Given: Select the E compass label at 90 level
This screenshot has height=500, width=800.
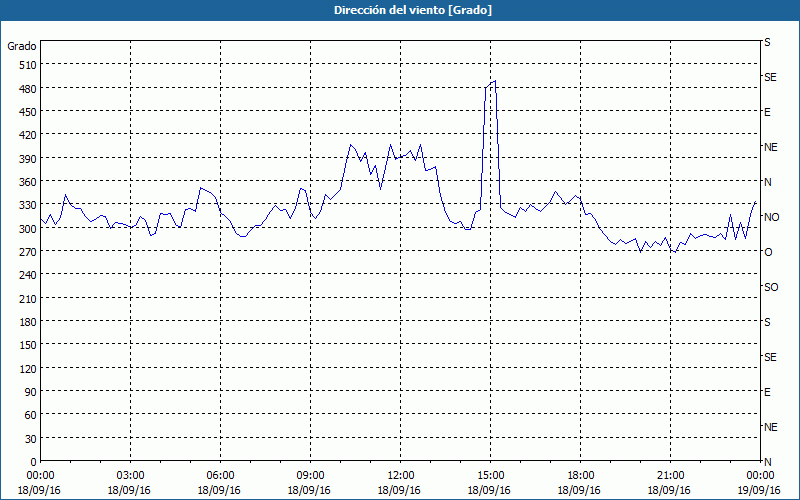Looking at the screenshot, I should (767, 392).
